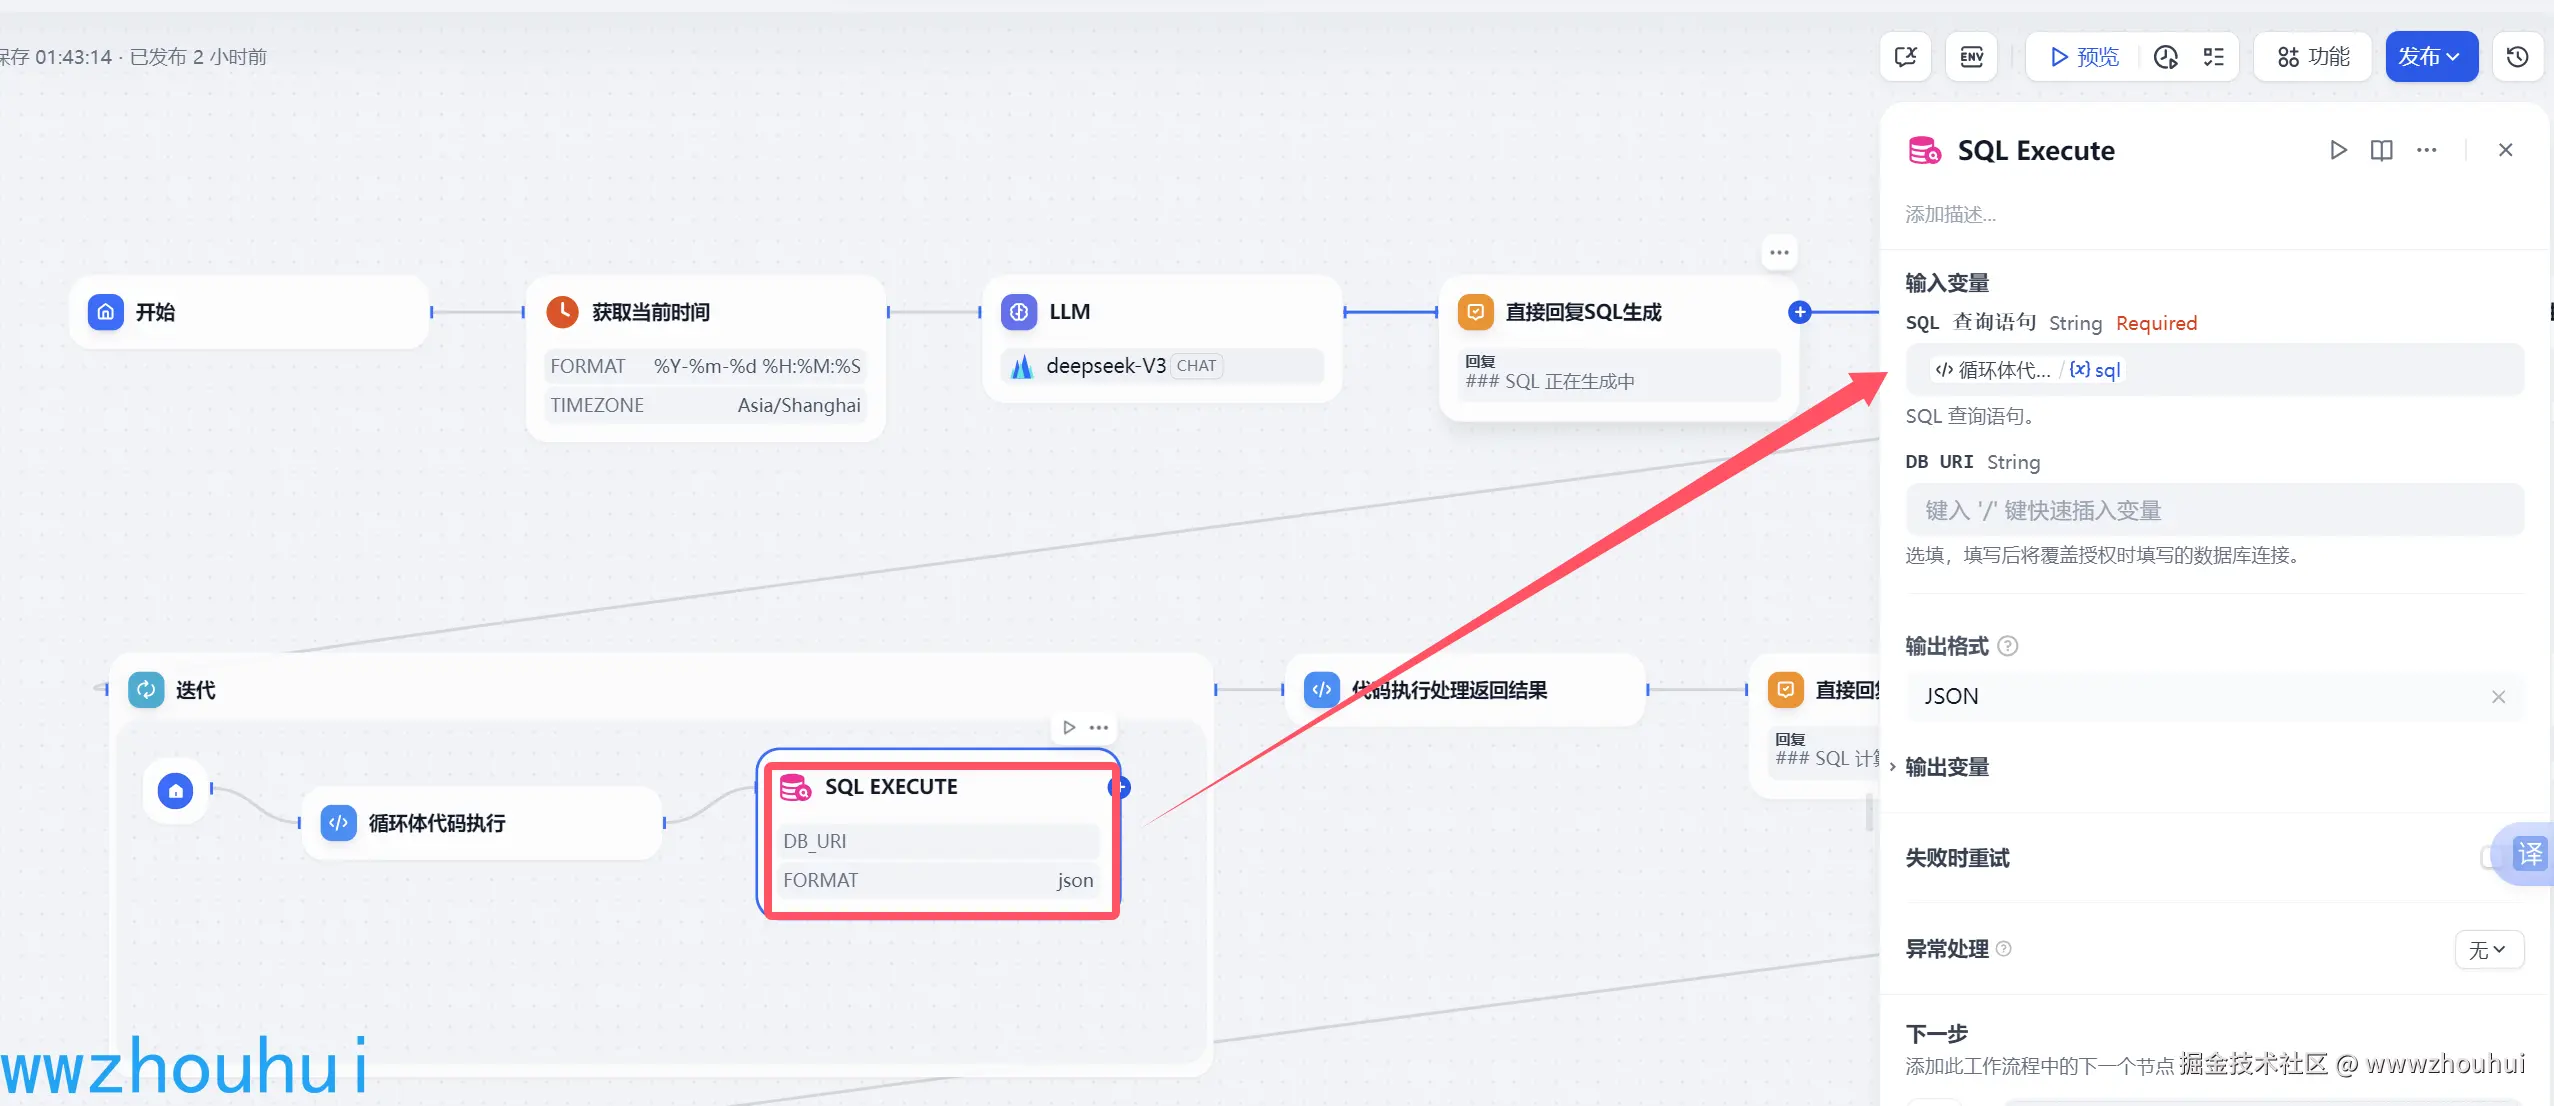This screenshot has width=2554, height=1106.
Task: Click the bottom 直接回复 node icon
Action: 1785,690
